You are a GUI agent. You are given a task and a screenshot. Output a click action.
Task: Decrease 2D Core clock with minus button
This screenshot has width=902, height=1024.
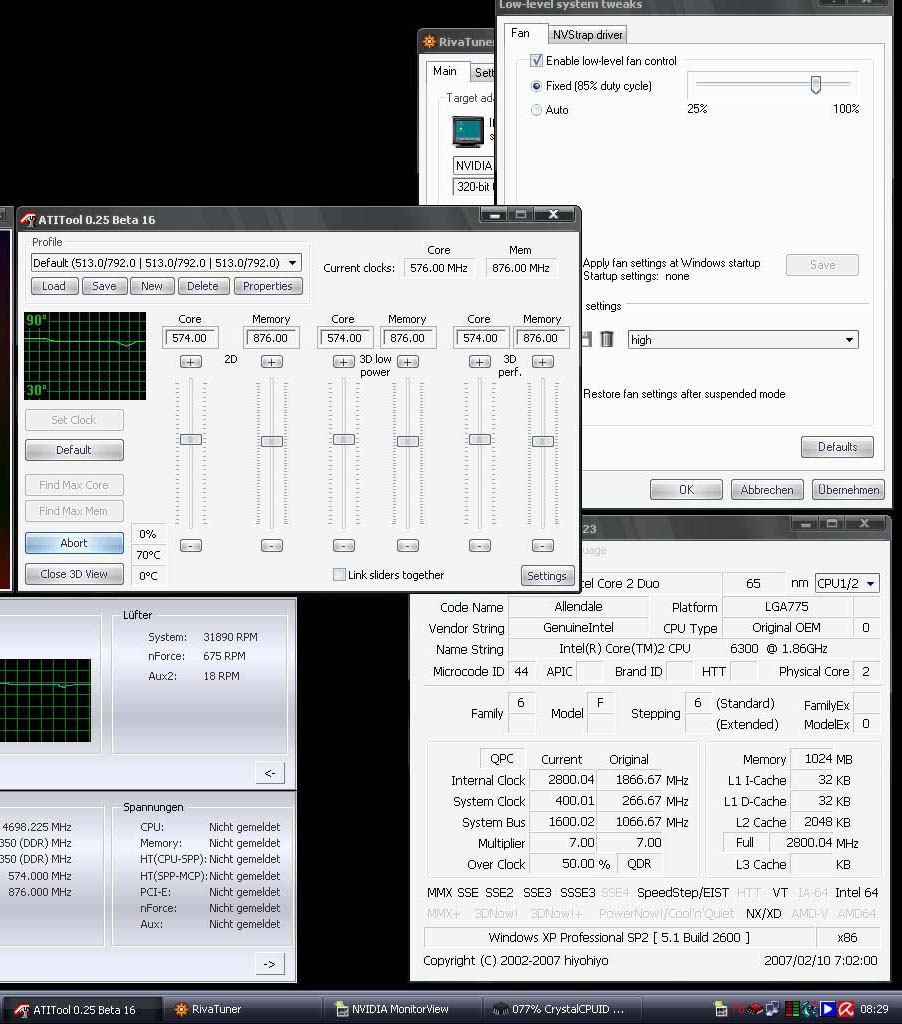click(x=191, y=545)
